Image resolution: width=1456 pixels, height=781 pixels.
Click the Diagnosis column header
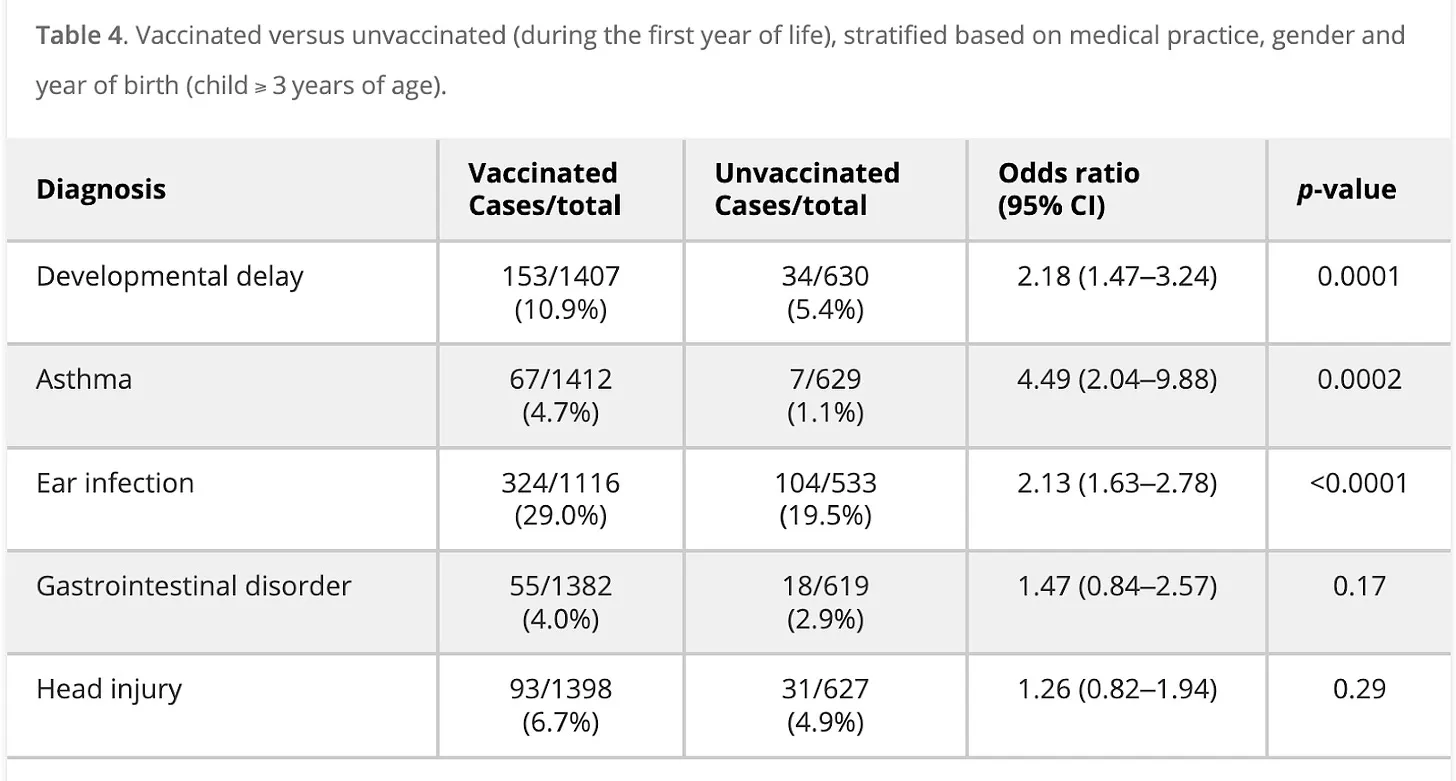(x=101, y=189)
